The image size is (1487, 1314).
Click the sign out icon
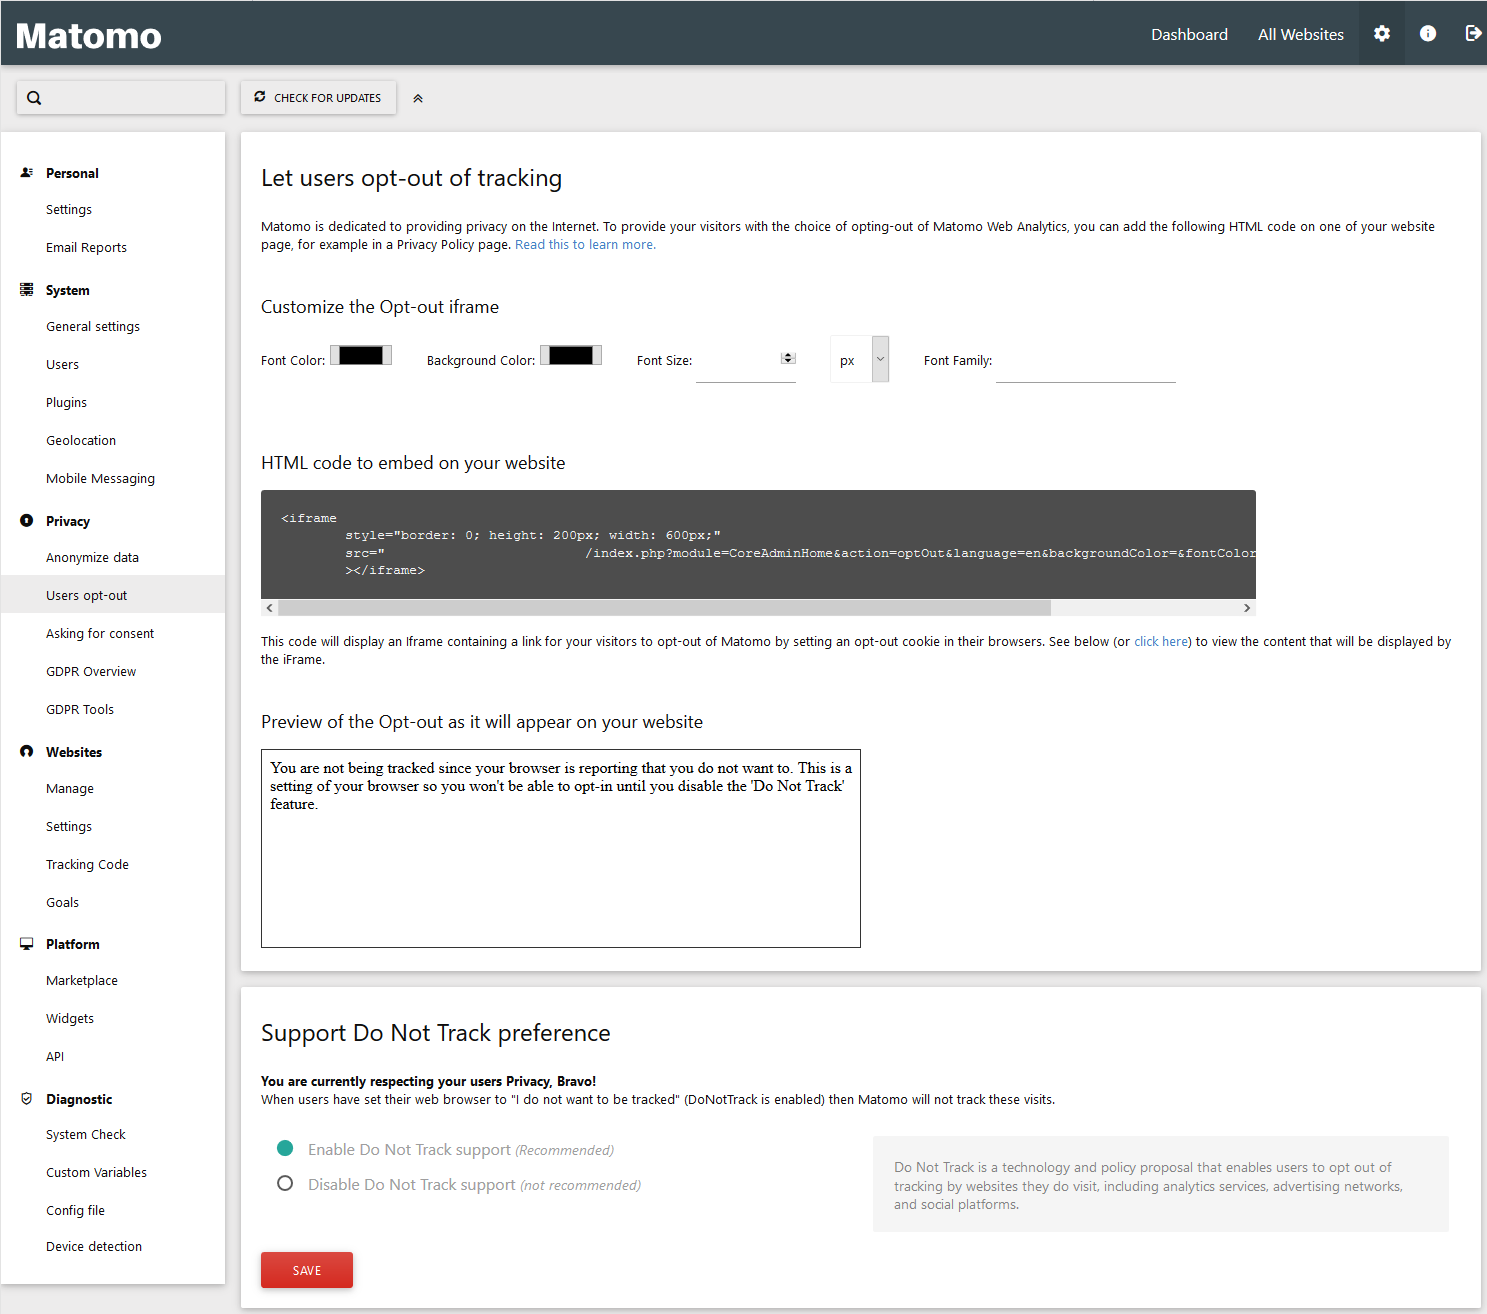tap(1472, 34)
